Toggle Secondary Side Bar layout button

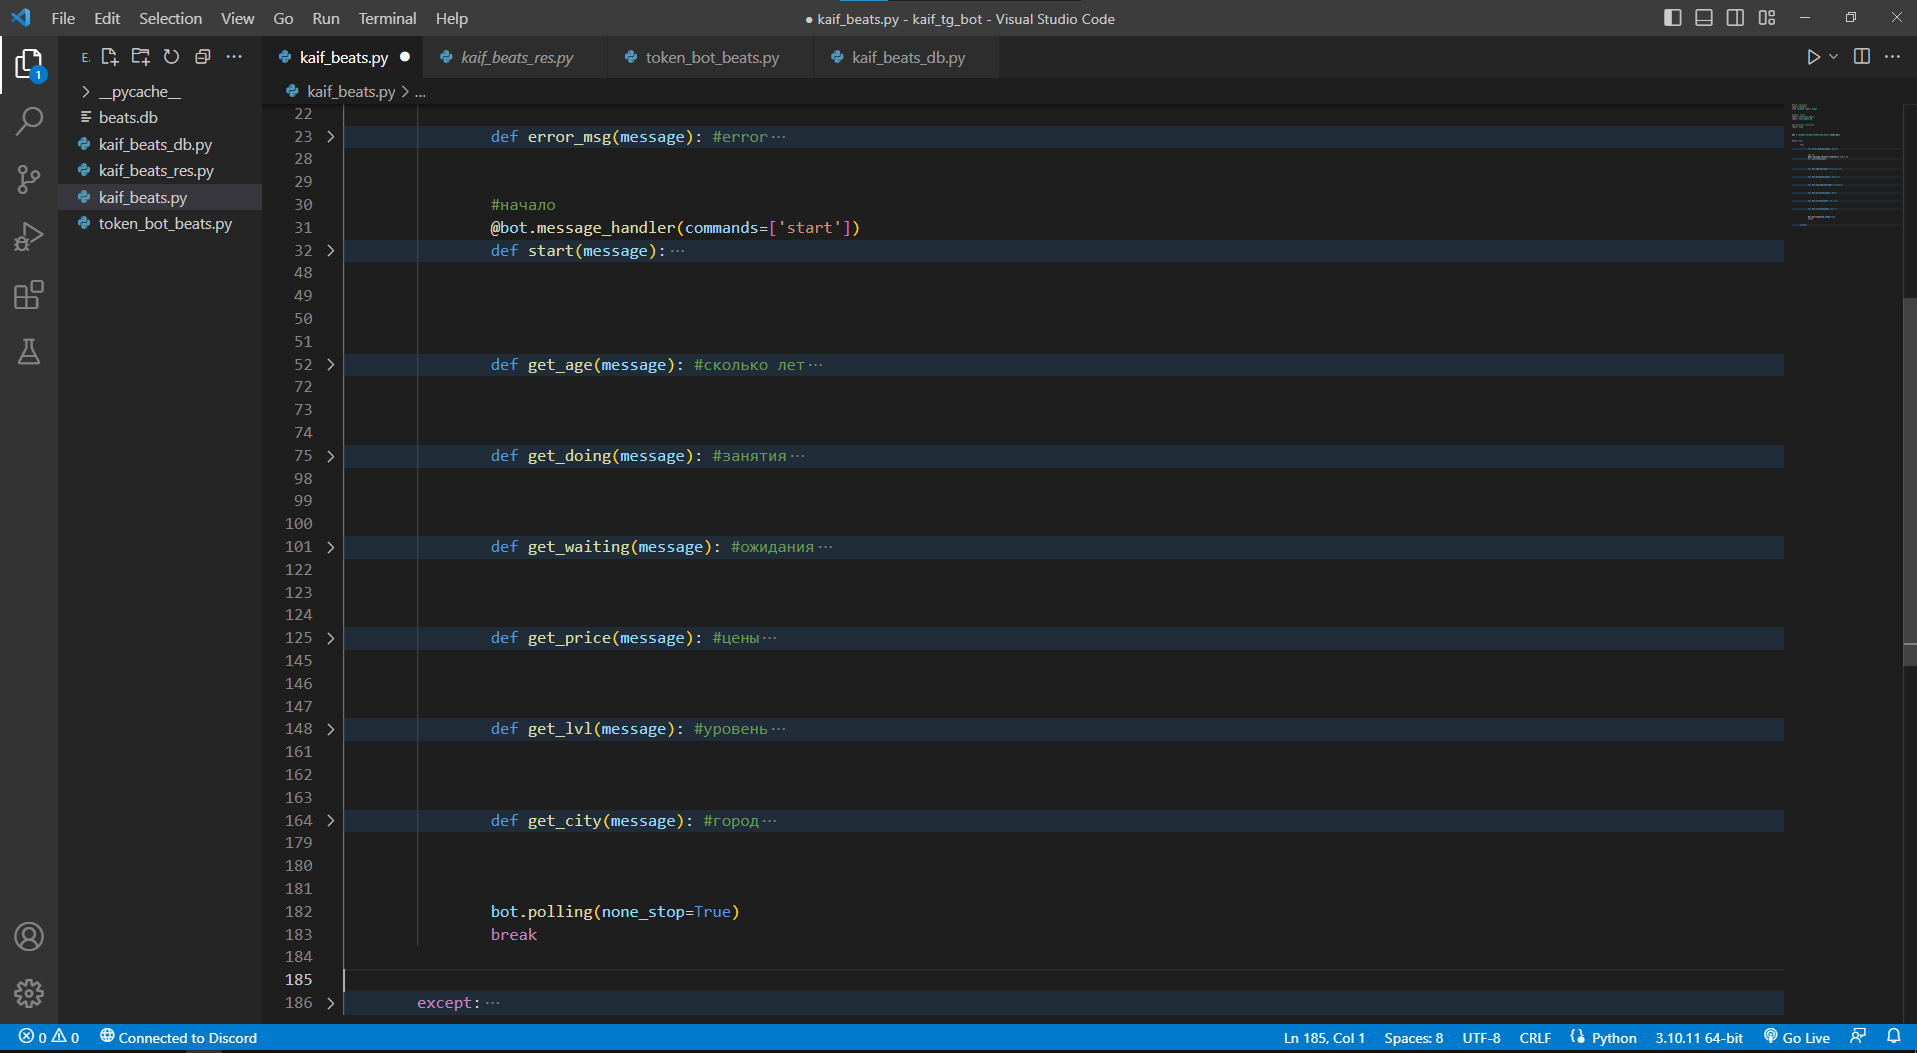point(1735,18)
